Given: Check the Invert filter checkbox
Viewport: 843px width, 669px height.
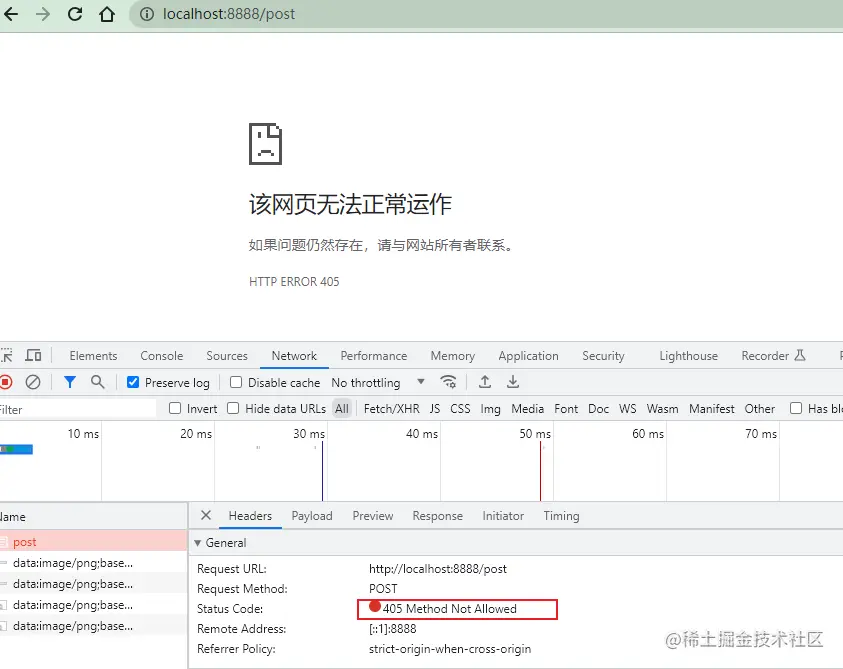Looking at the screenshot, I should 175,408.
